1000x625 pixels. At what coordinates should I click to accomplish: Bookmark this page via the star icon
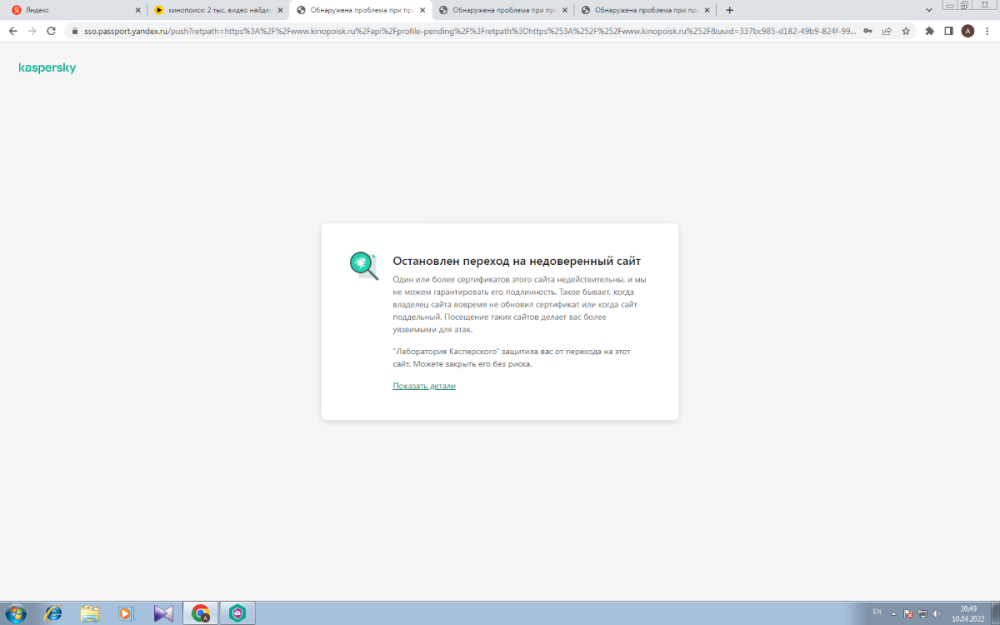[x=904, y=30]
